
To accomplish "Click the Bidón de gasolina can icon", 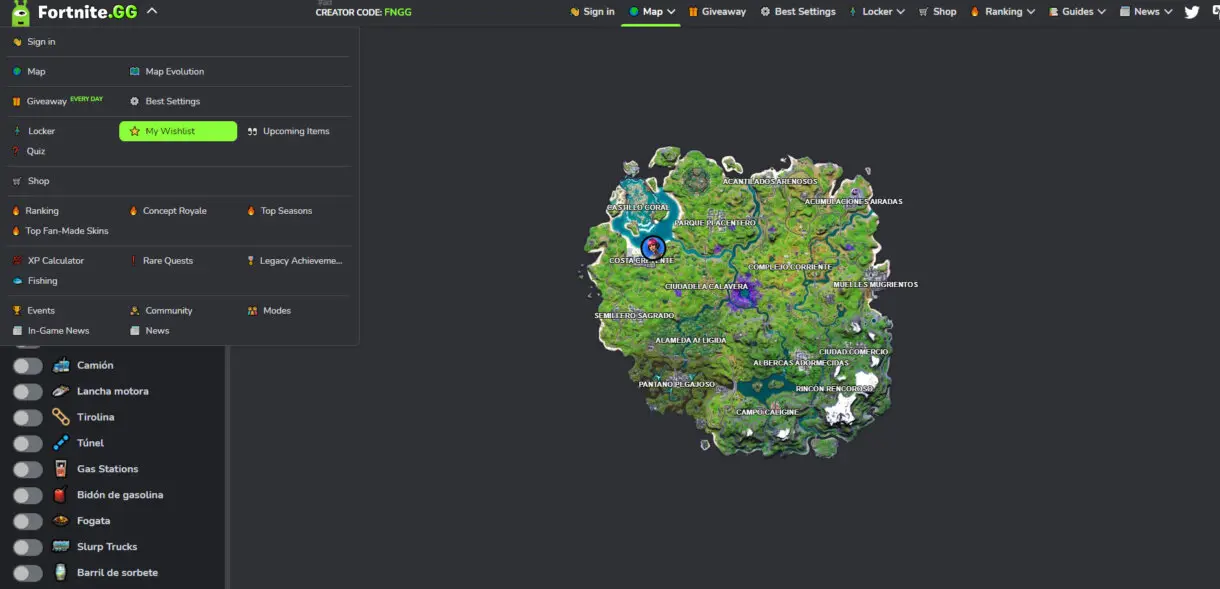I will pyautogui.click(x=61, y=496).
